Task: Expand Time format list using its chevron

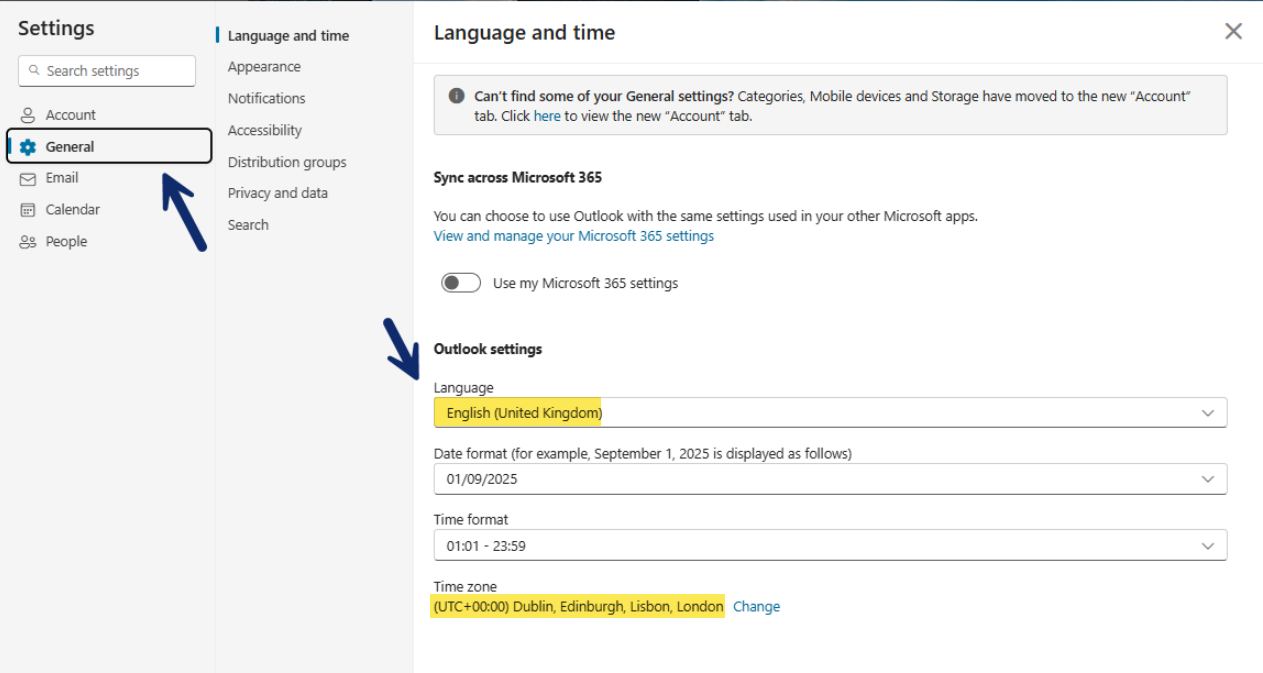Action: pyautogui.click(x=1208, y=546)
